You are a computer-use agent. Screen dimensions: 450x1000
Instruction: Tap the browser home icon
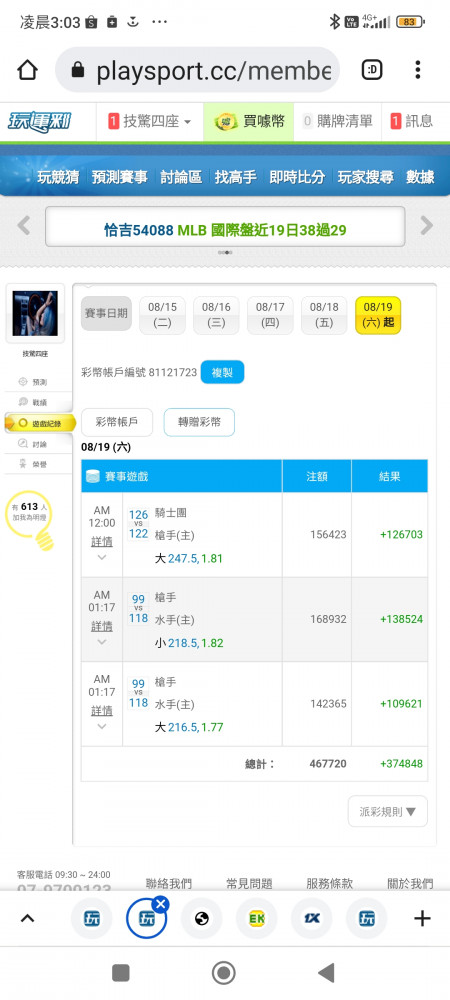point(27,70)
